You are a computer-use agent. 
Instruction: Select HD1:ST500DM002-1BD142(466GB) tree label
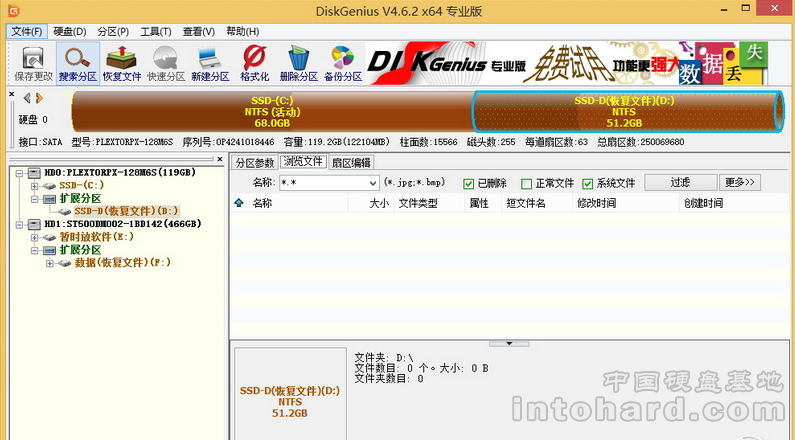point(123,224)
